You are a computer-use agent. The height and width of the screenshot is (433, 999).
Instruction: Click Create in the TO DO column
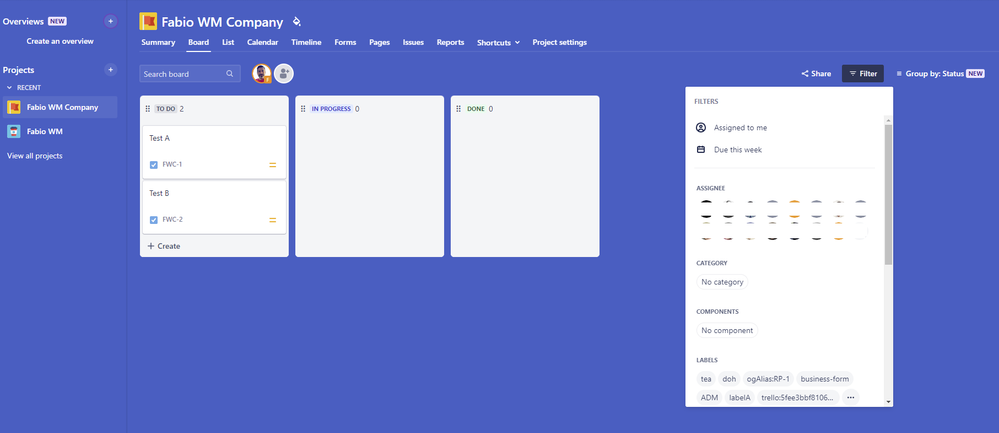(164, 246)
